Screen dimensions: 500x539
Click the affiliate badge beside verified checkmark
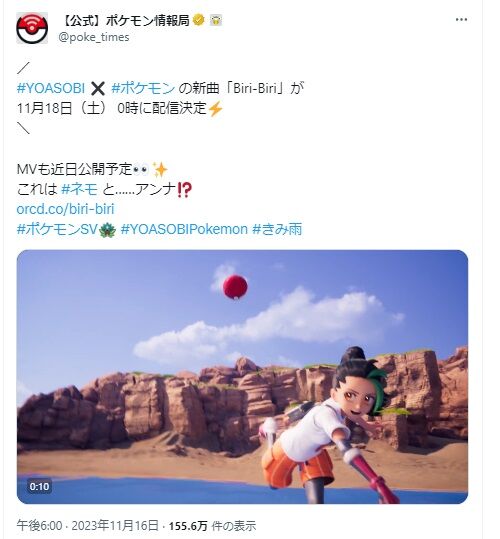pyautogui.click(x=216, y=21)
